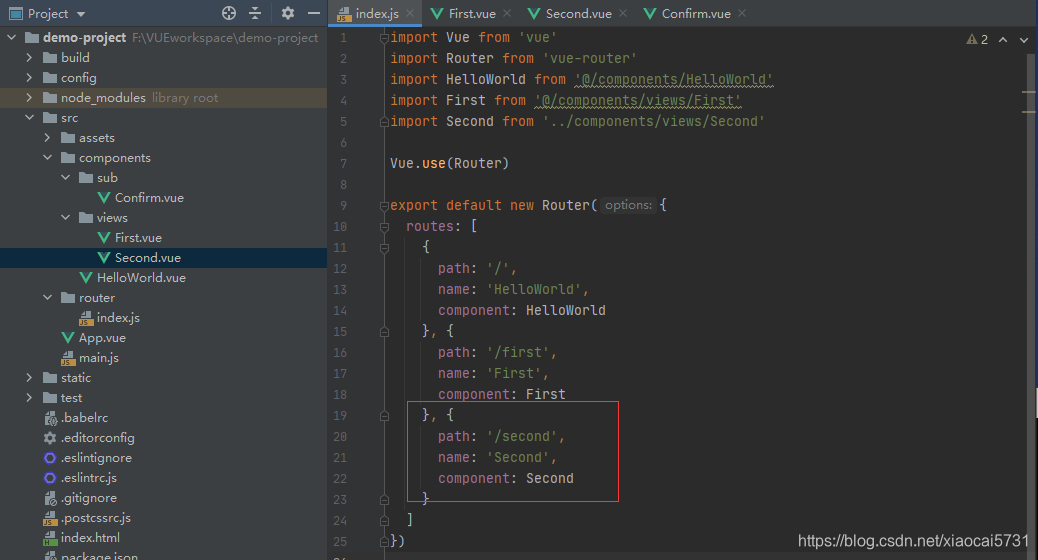
Task: Click the '@/components/views/First' import path
Action: [x=637, y=101]
